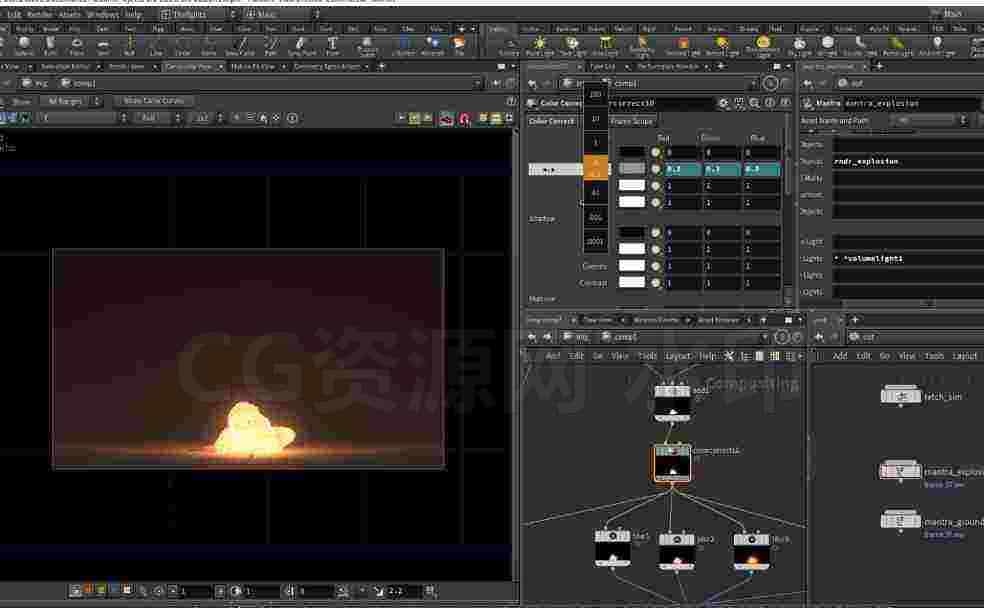Select the Sphere shelf tool
Viewport: 984px width, 608px height.
pyautogui.click(x=24, y=45)
